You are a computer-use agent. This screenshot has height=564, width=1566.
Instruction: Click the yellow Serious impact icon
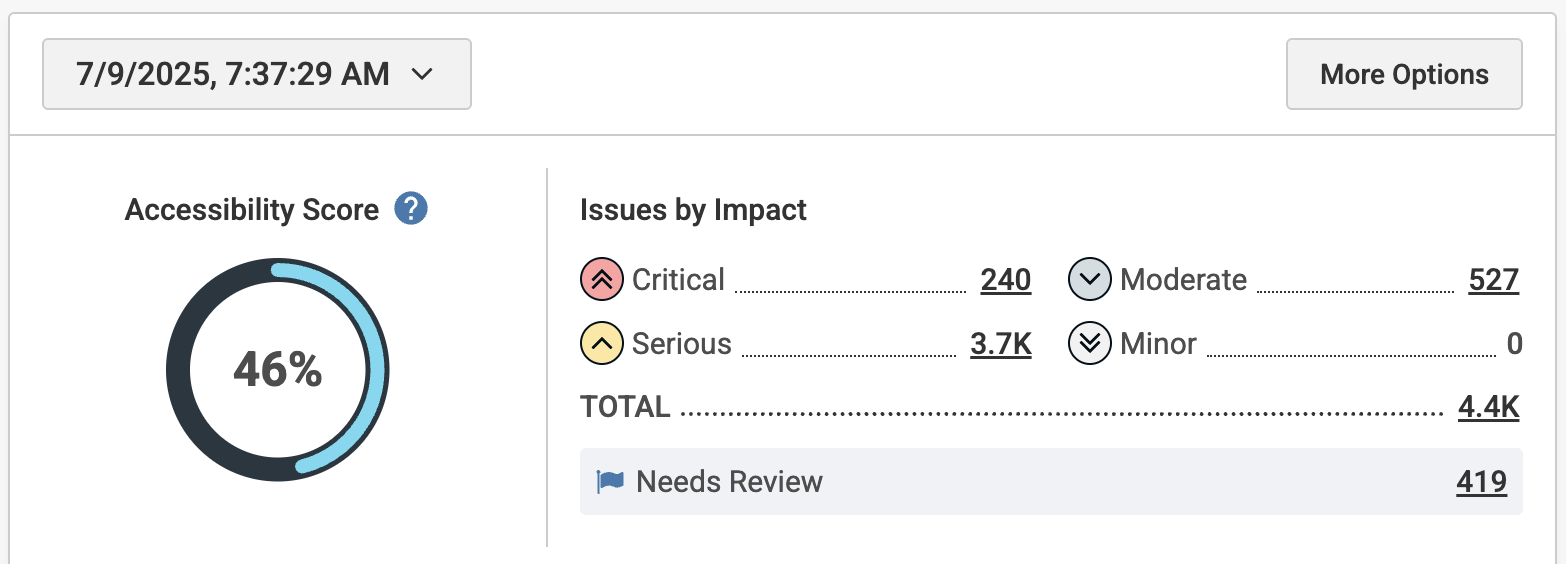[601, 344]
